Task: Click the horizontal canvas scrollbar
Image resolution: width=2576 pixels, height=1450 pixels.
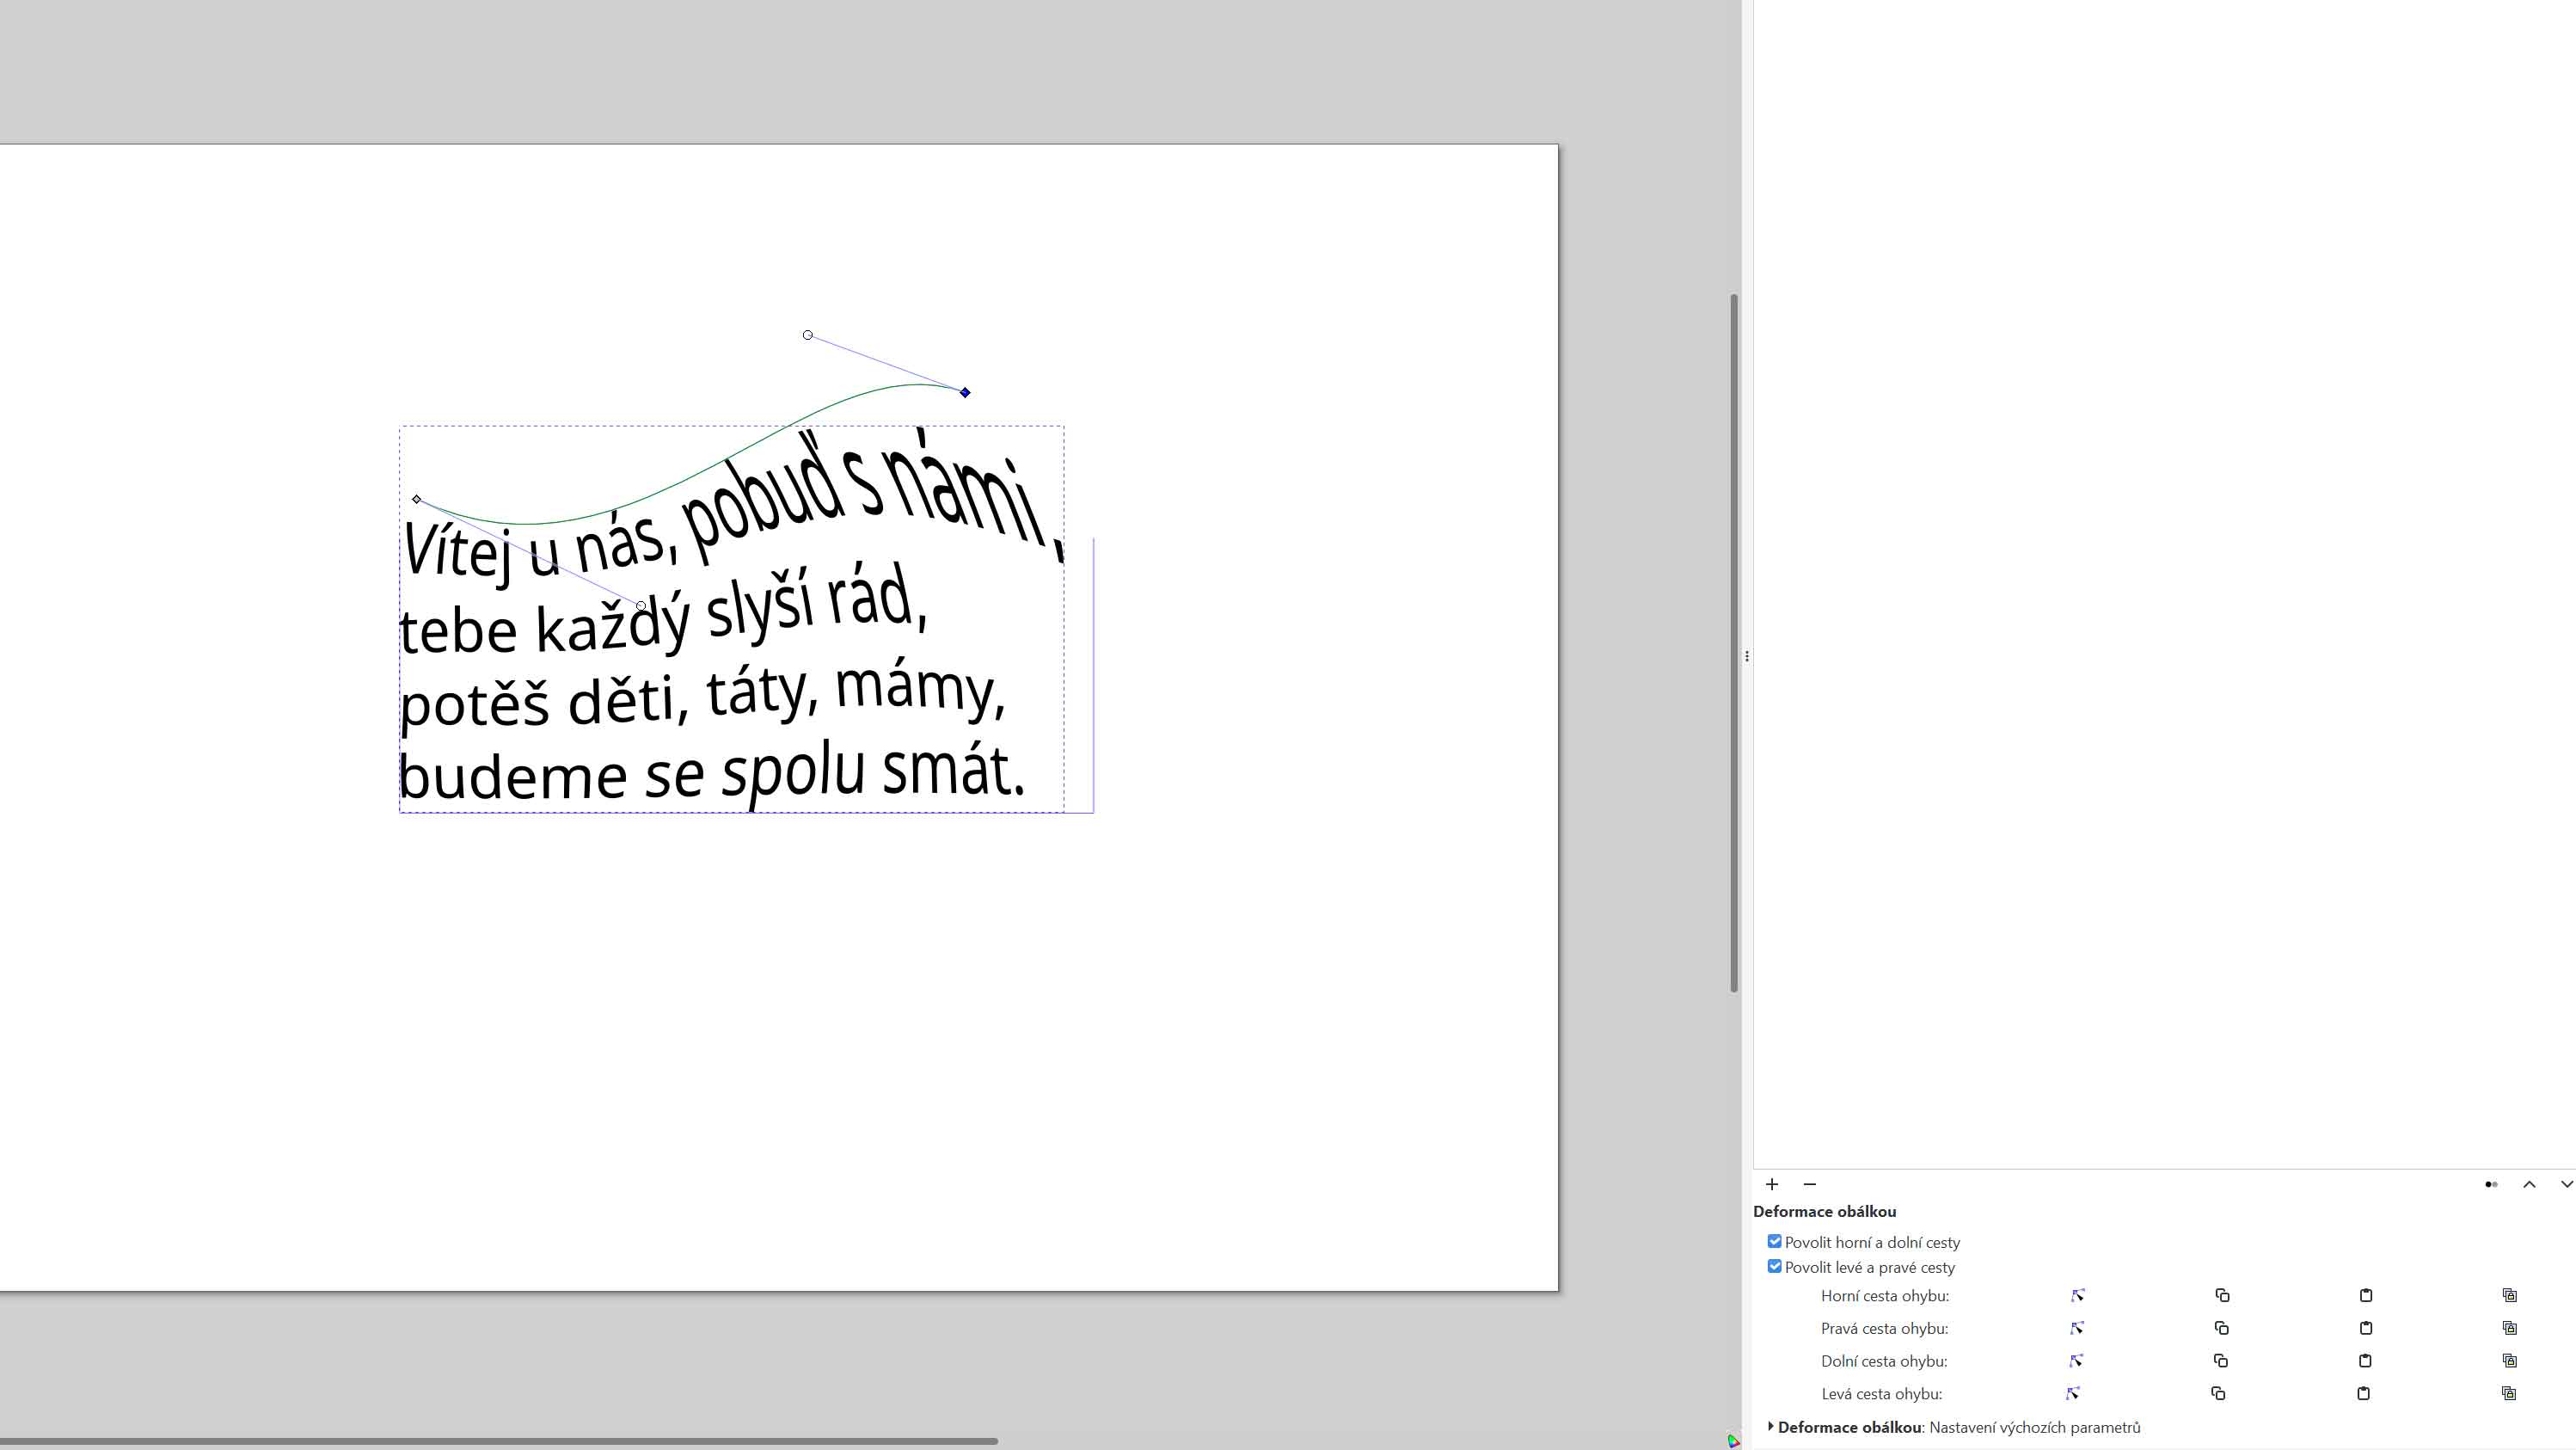Action: coord(500,1441)
